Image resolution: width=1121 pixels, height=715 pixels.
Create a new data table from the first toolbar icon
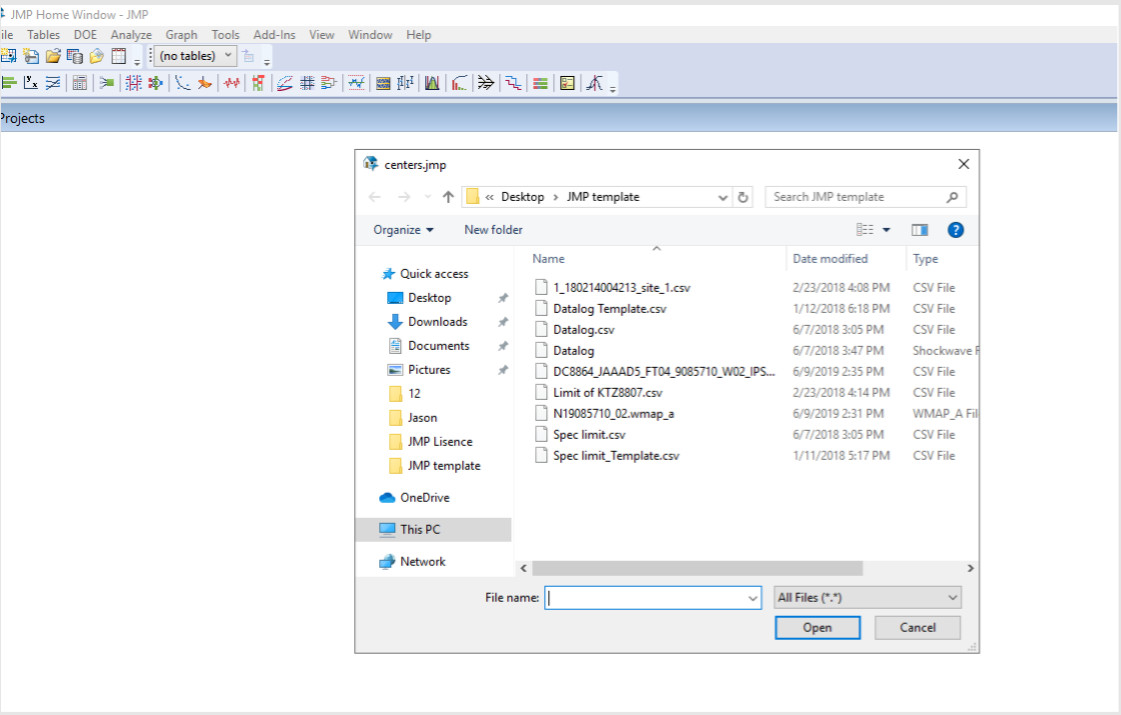(11, 56)
